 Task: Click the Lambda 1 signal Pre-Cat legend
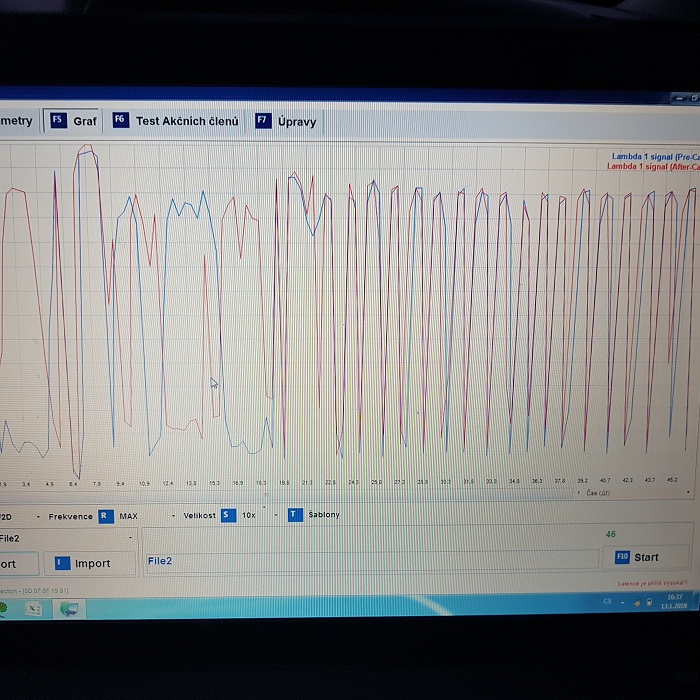[x=655, y=156]
